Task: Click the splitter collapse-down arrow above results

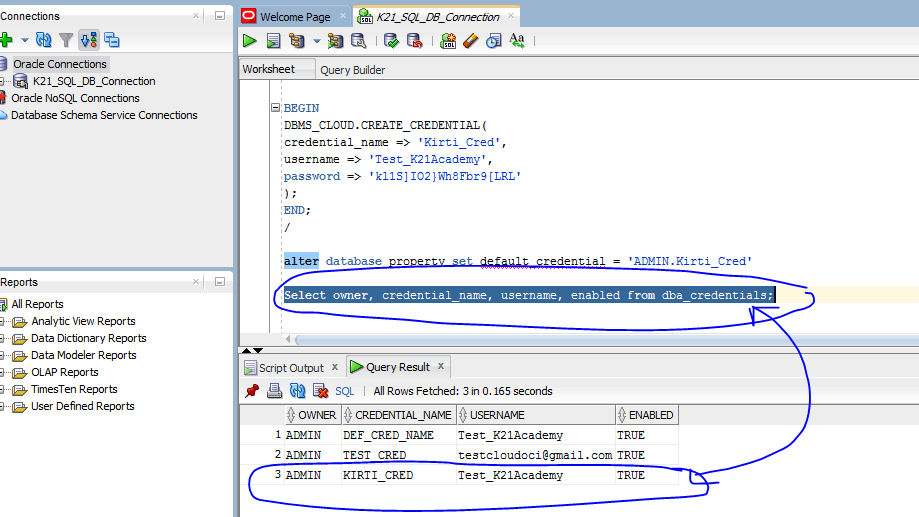Action: (258, 350)
